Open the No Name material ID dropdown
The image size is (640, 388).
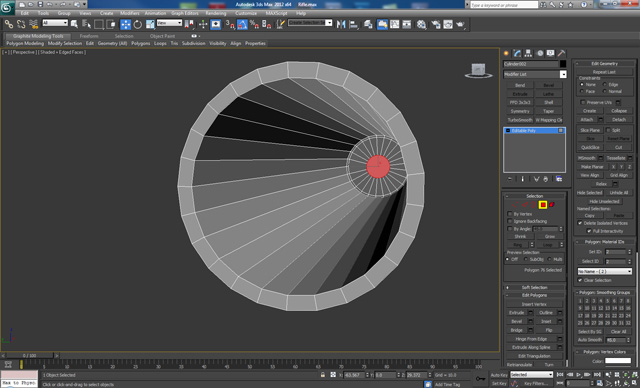click(605, 271)
